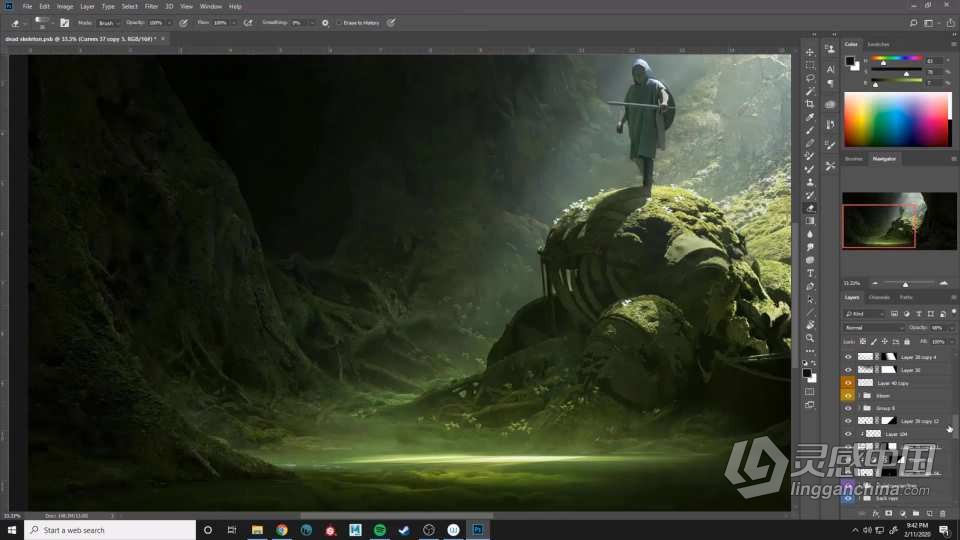Open Character panel A icon
Viewport: 960px width, 540px height.
point(830,69)
